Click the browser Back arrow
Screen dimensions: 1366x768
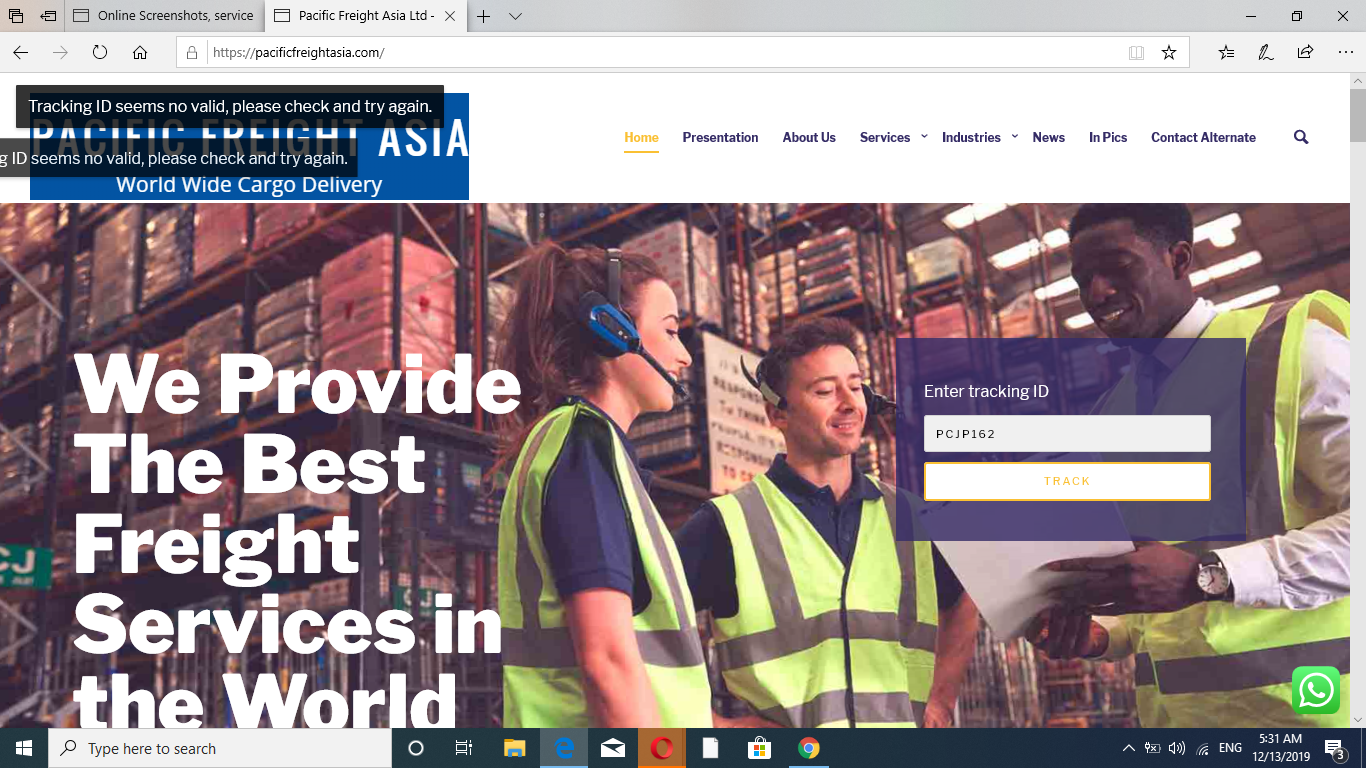click(21, 52)
